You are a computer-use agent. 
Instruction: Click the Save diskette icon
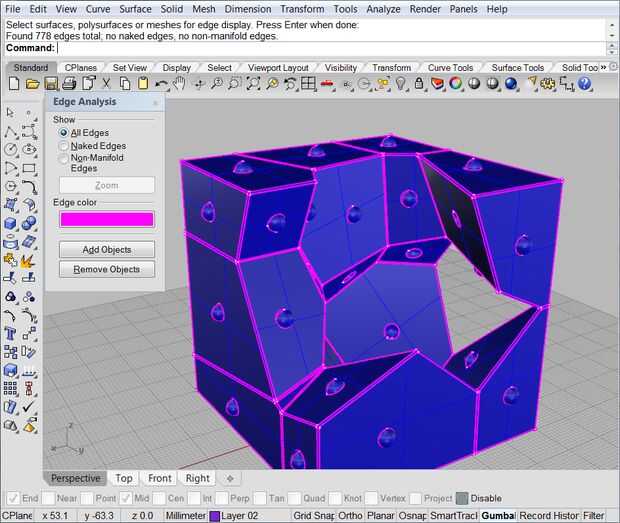[x=50, y=84]
